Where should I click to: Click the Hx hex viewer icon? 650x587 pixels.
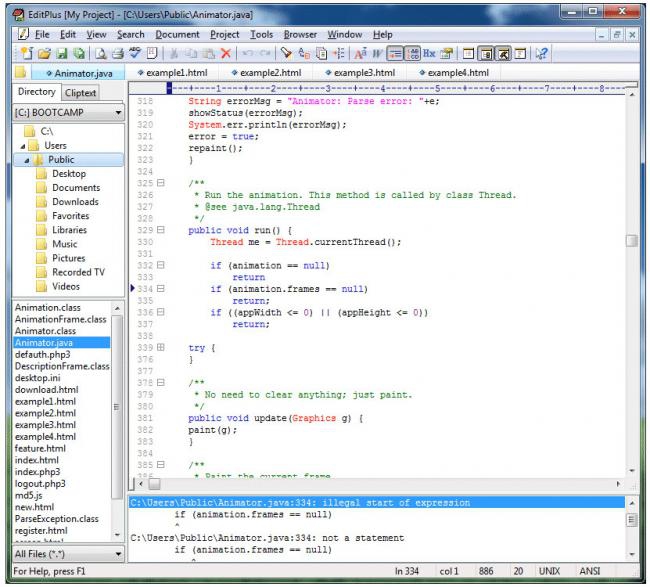[x=429, y=53]
